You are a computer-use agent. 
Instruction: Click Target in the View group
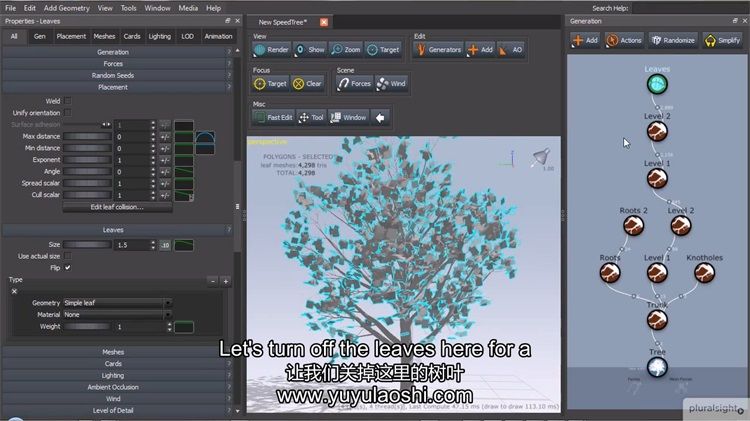(383, 49)
